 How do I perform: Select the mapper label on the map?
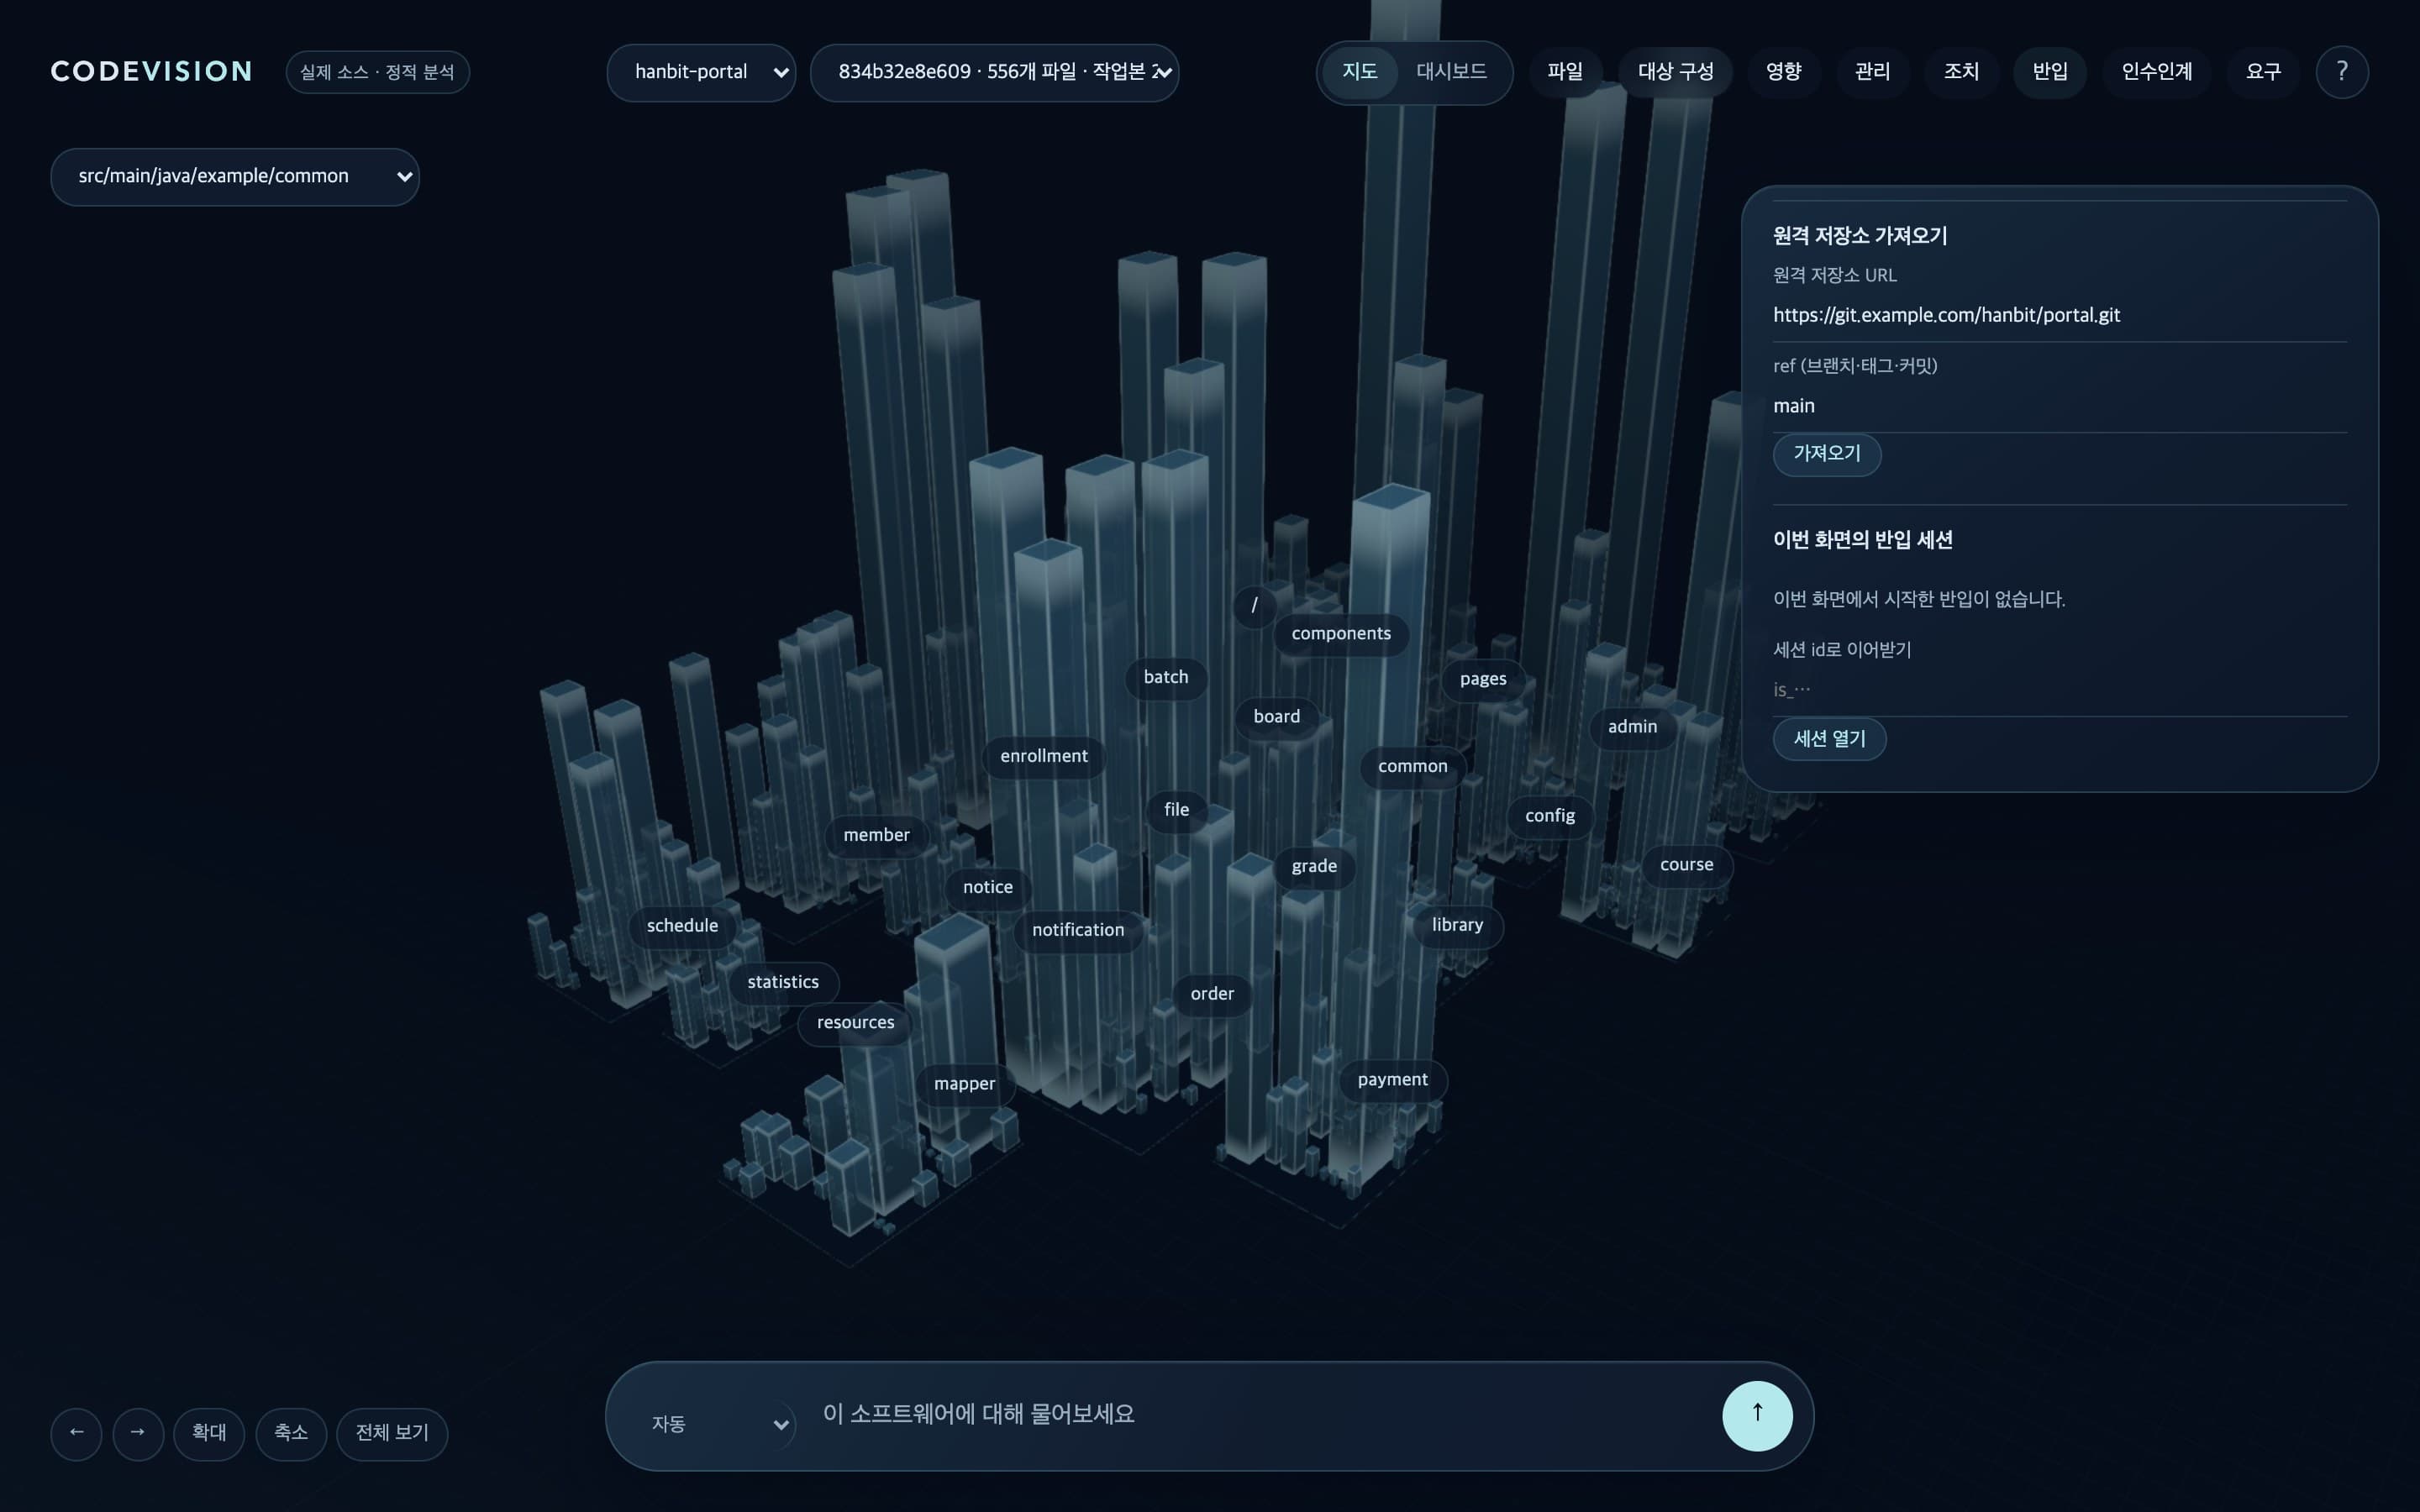point(964,1084)
